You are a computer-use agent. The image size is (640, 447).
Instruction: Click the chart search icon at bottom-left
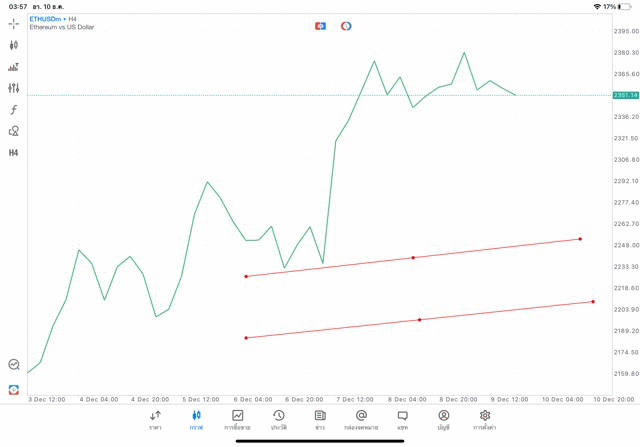14,365
